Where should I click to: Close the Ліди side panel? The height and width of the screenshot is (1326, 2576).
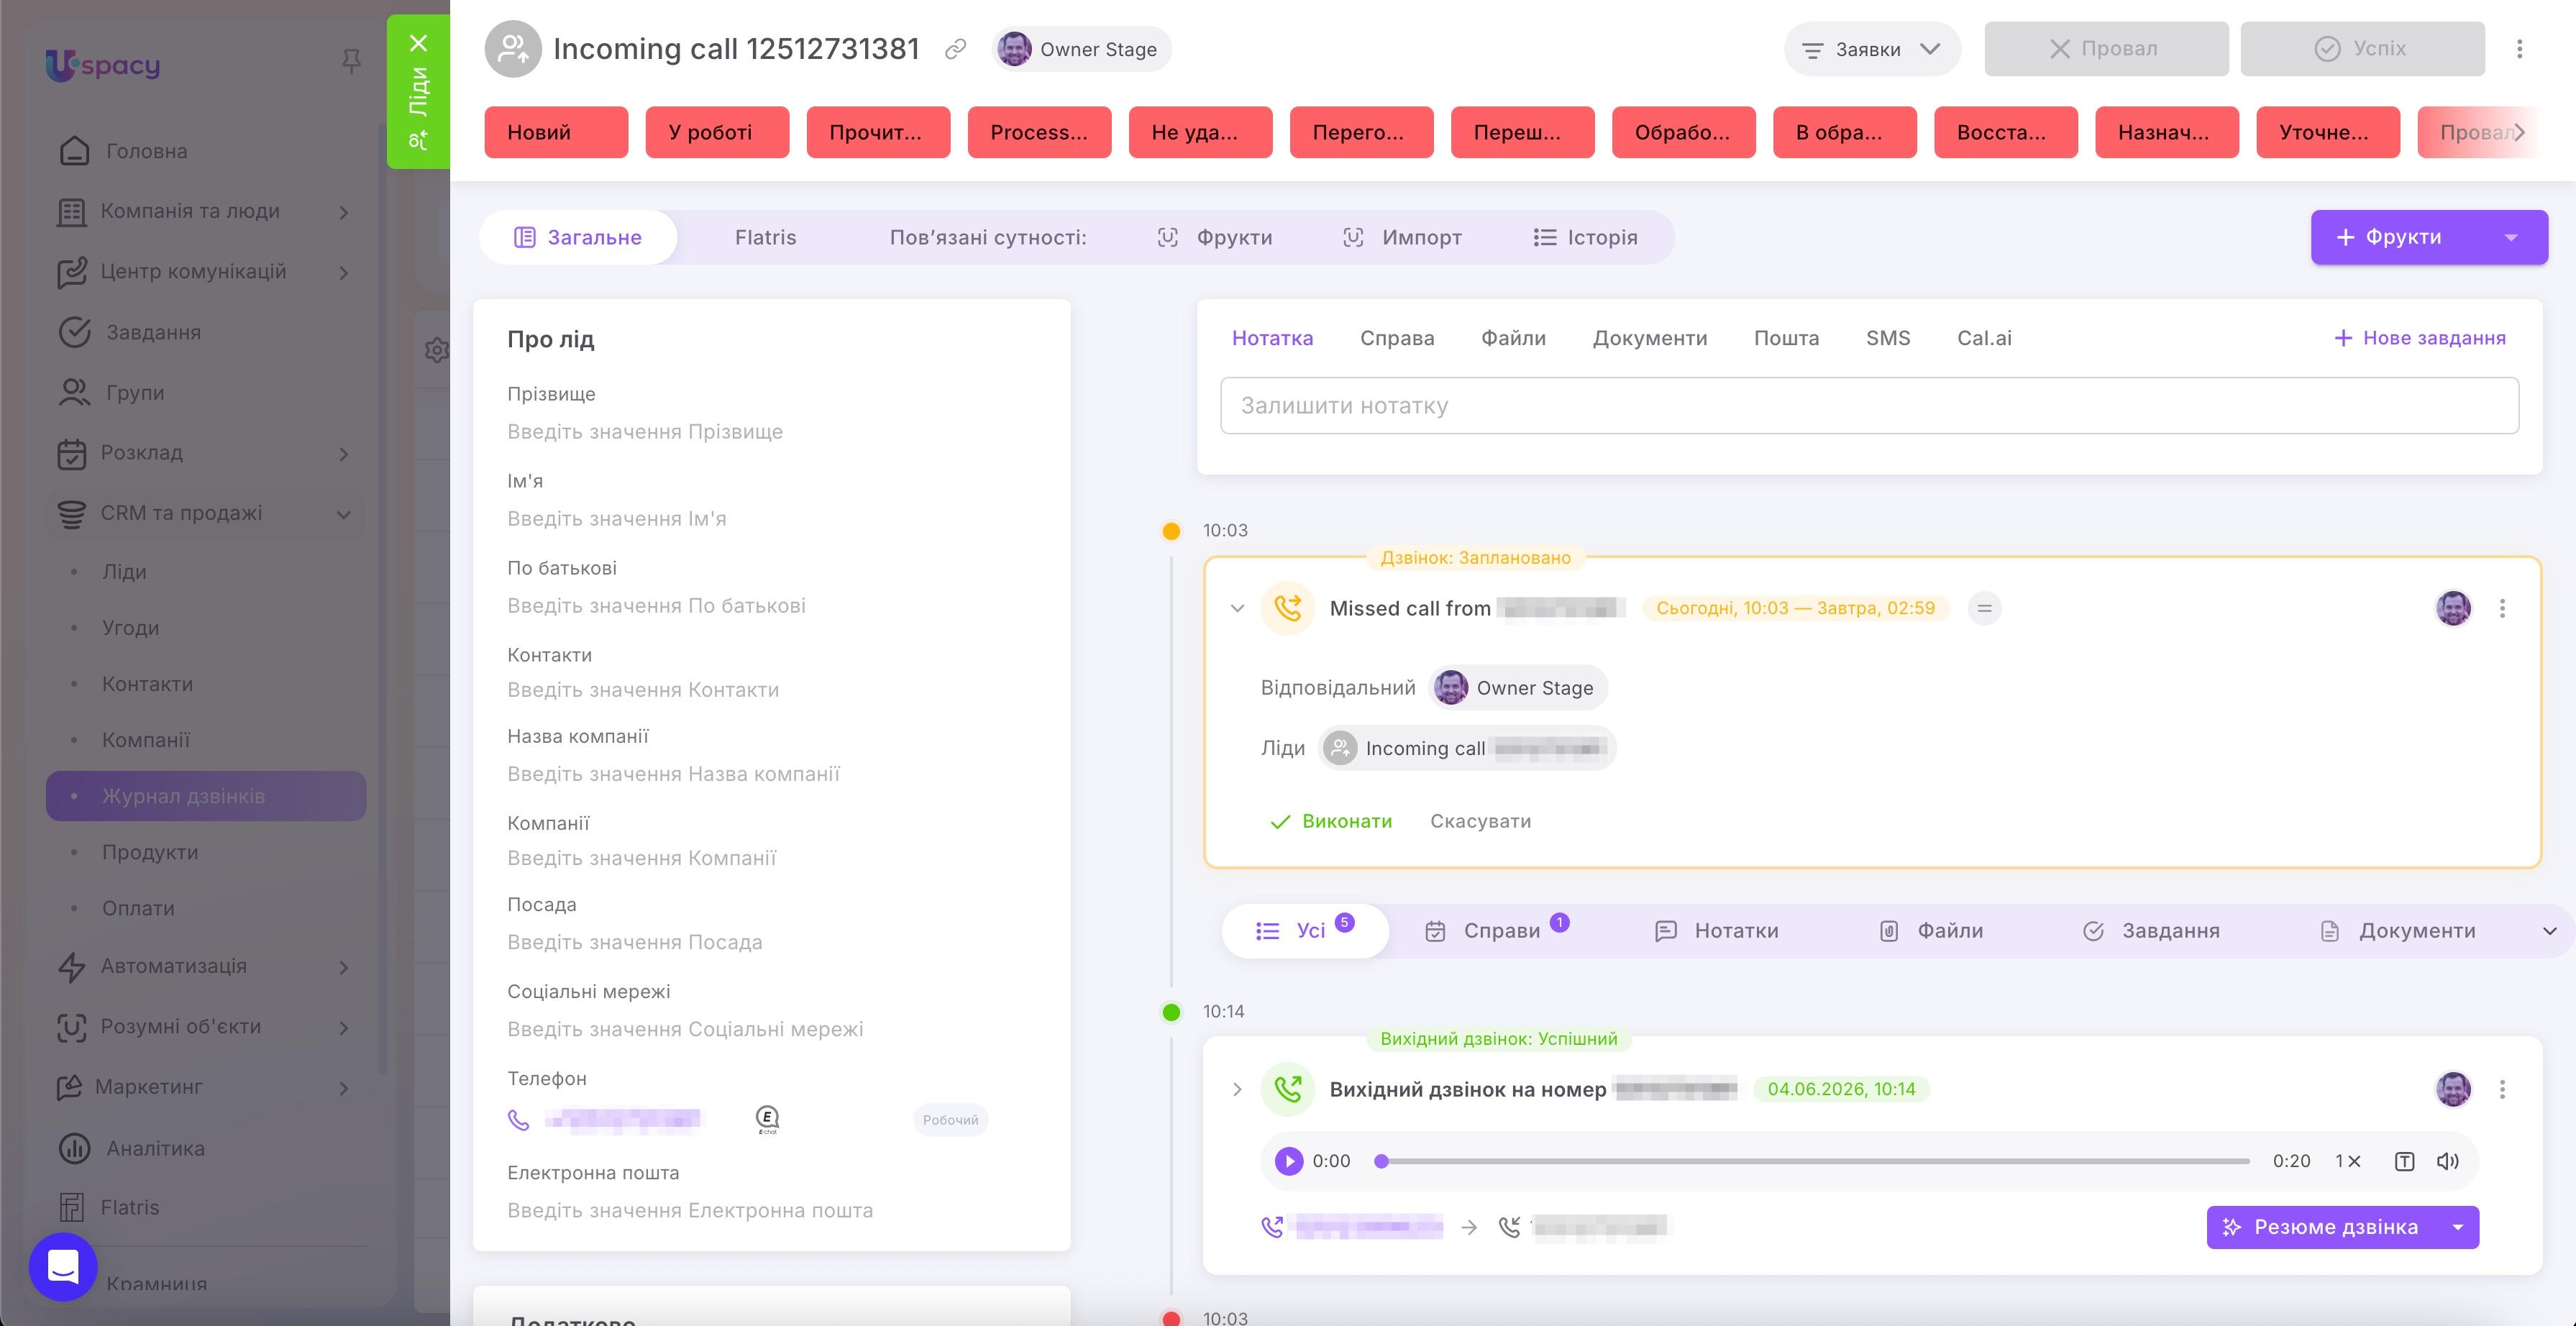(418, 43)
